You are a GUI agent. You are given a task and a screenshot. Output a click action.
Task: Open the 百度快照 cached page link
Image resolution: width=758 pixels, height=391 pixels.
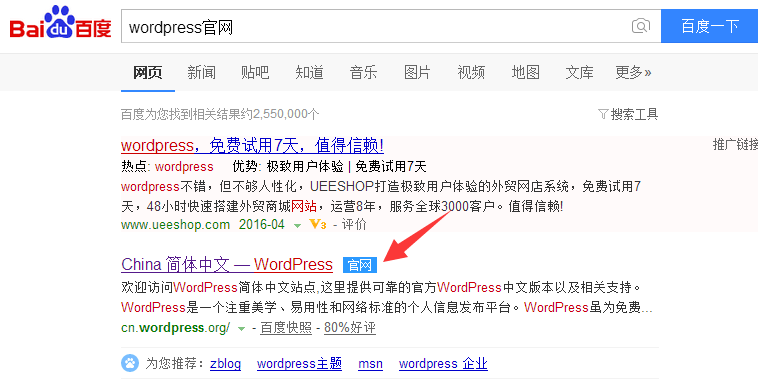[x=286, y=328]
